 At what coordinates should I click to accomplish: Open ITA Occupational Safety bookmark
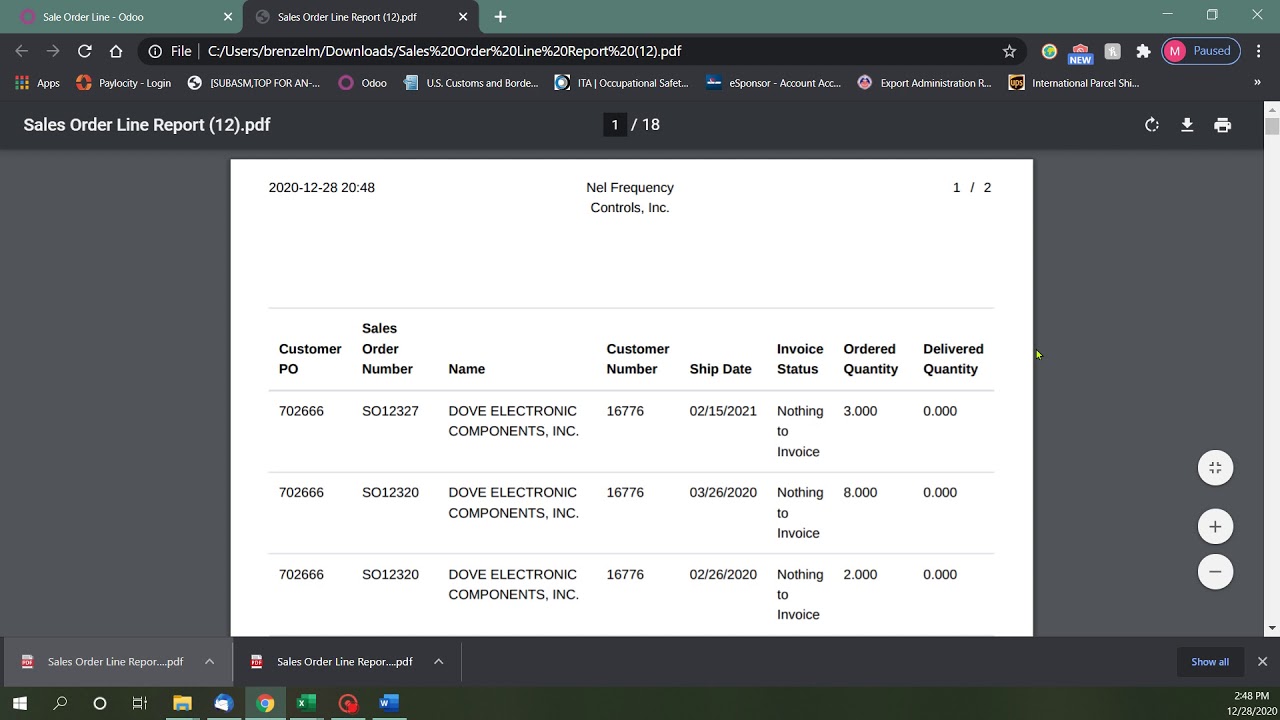point(621,83)
